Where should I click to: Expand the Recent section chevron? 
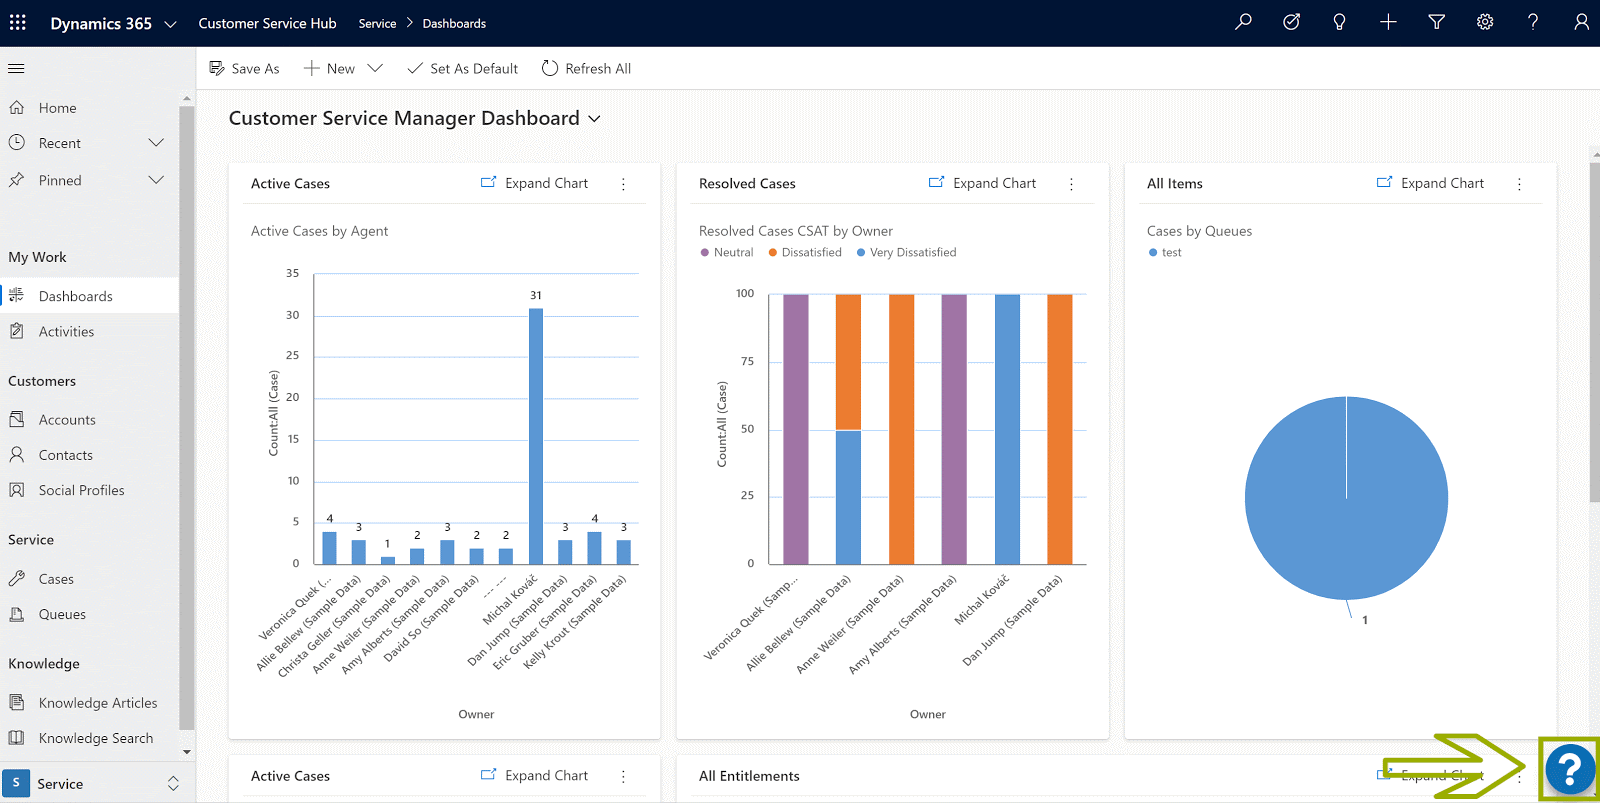click(156, 143)
